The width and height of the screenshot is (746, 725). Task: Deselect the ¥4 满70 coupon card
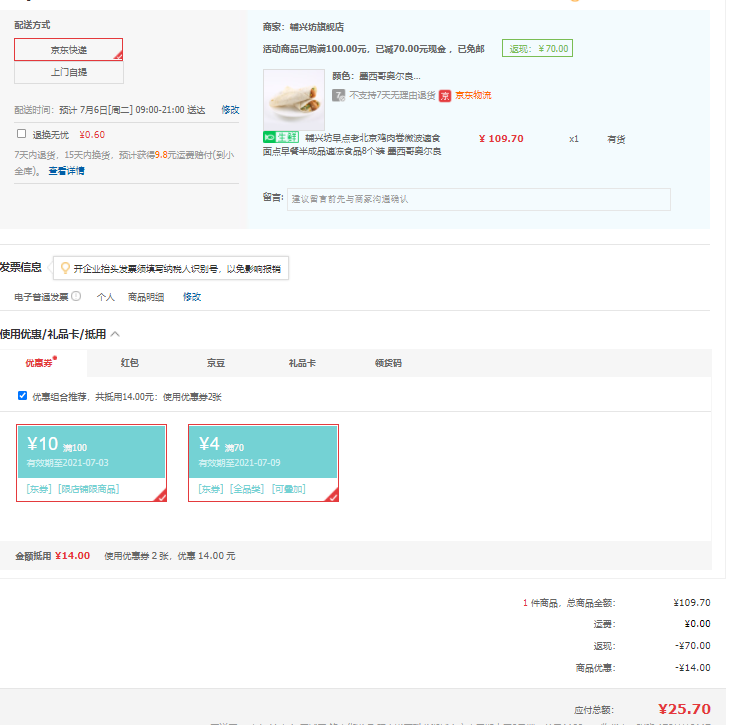point(263,463)
